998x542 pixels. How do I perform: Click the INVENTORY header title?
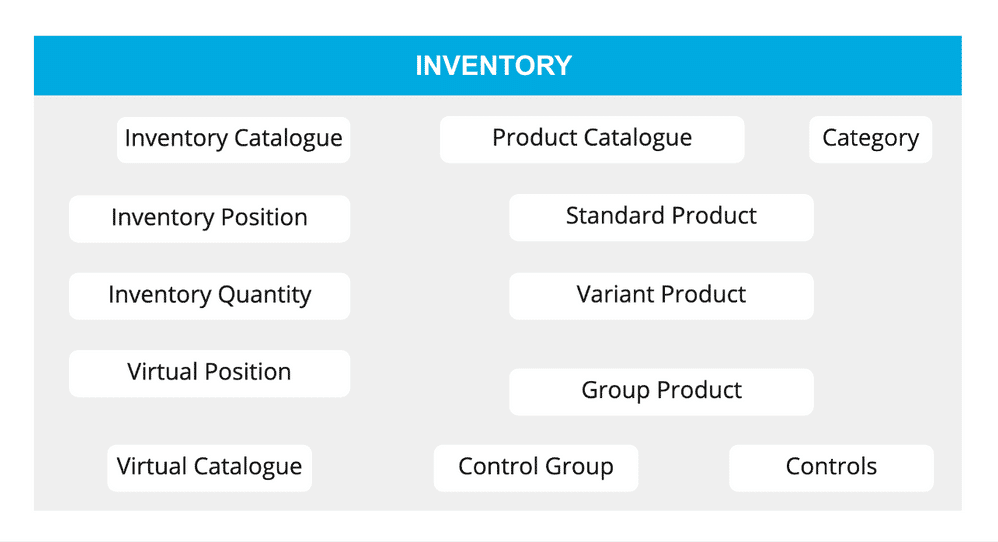[494, 66]
